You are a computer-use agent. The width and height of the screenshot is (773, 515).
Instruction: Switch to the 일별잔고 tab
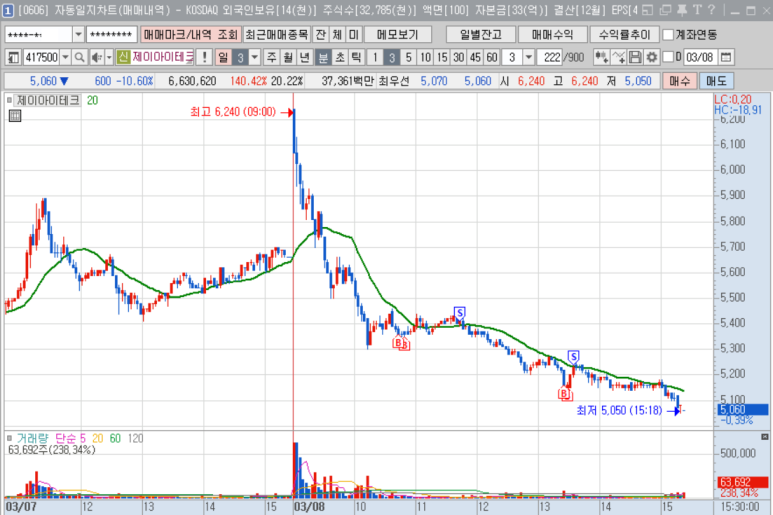pos(481,34)
